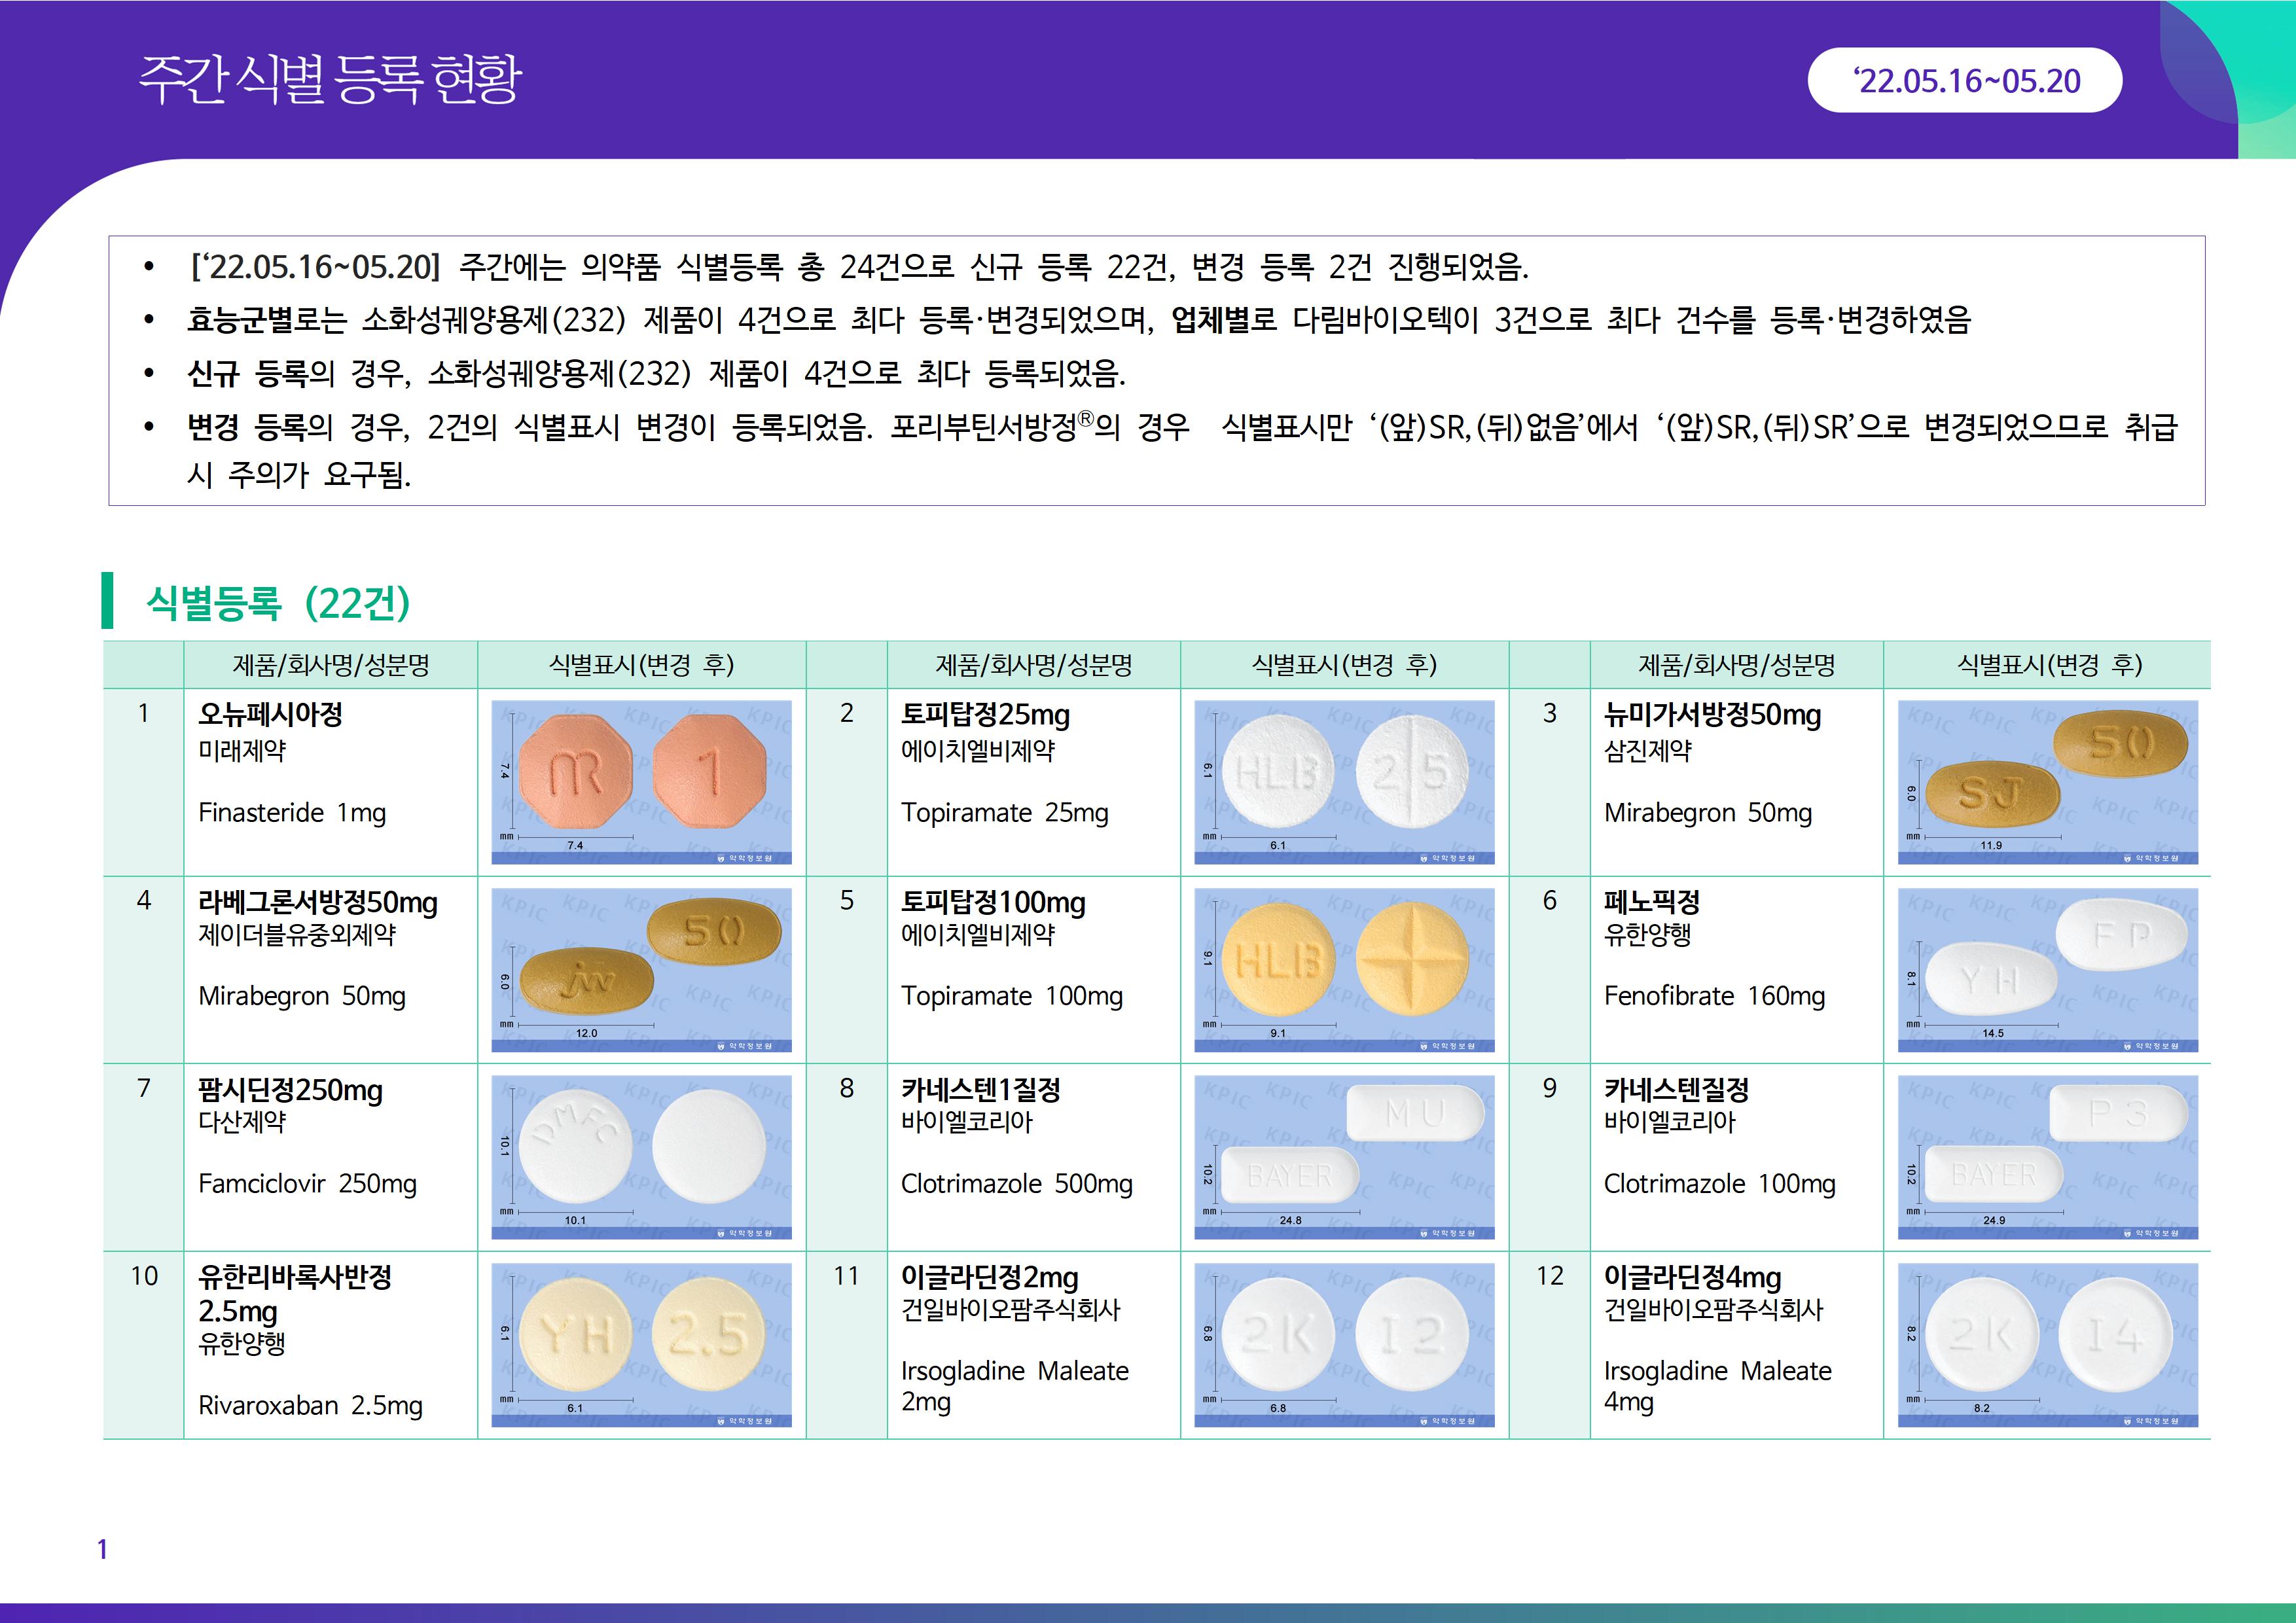Viewport: 2296px width, 1623px height.
Task: Click the last 식별표시(변경 후) column header
Action: (2048, 665)
